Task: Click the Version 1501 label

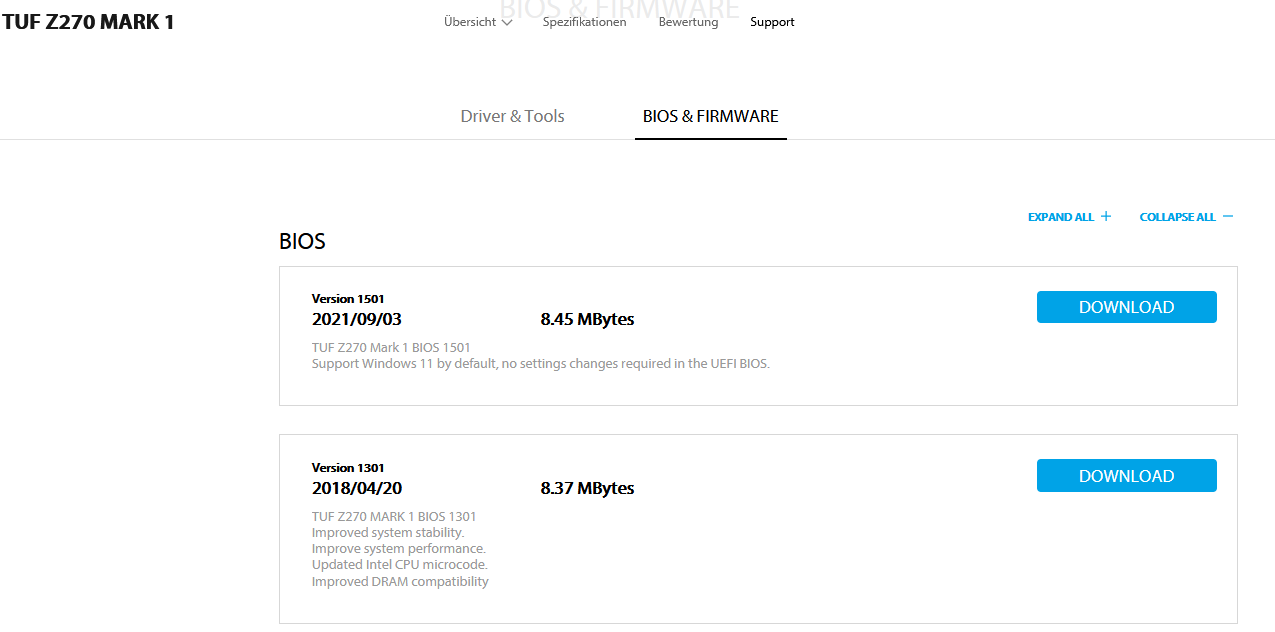Action: coord(348,299)
